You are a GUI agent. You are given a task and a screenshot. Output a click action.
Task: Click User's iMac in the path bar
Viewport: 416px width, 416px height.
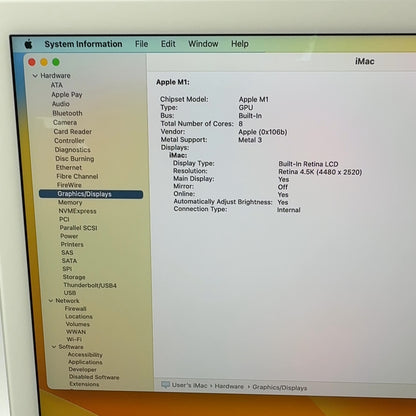(190, 385)
